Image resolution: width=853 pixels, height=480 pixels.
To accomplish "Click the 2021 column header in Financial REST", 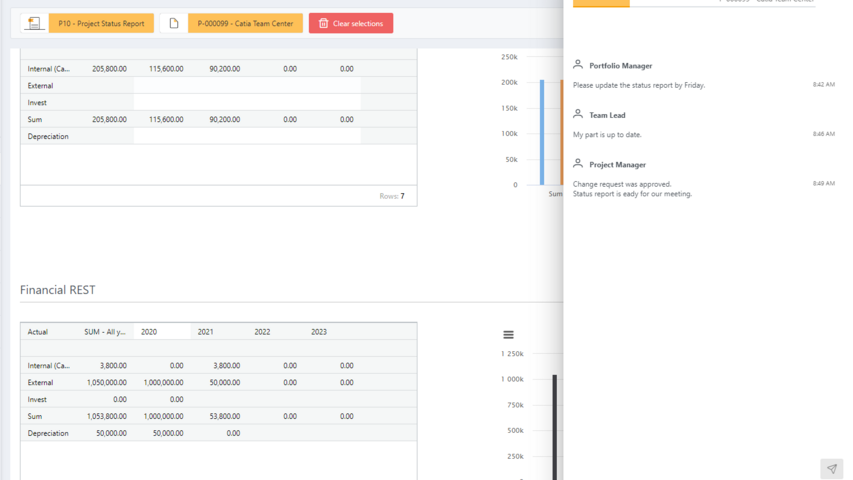I will click(205, 332).
